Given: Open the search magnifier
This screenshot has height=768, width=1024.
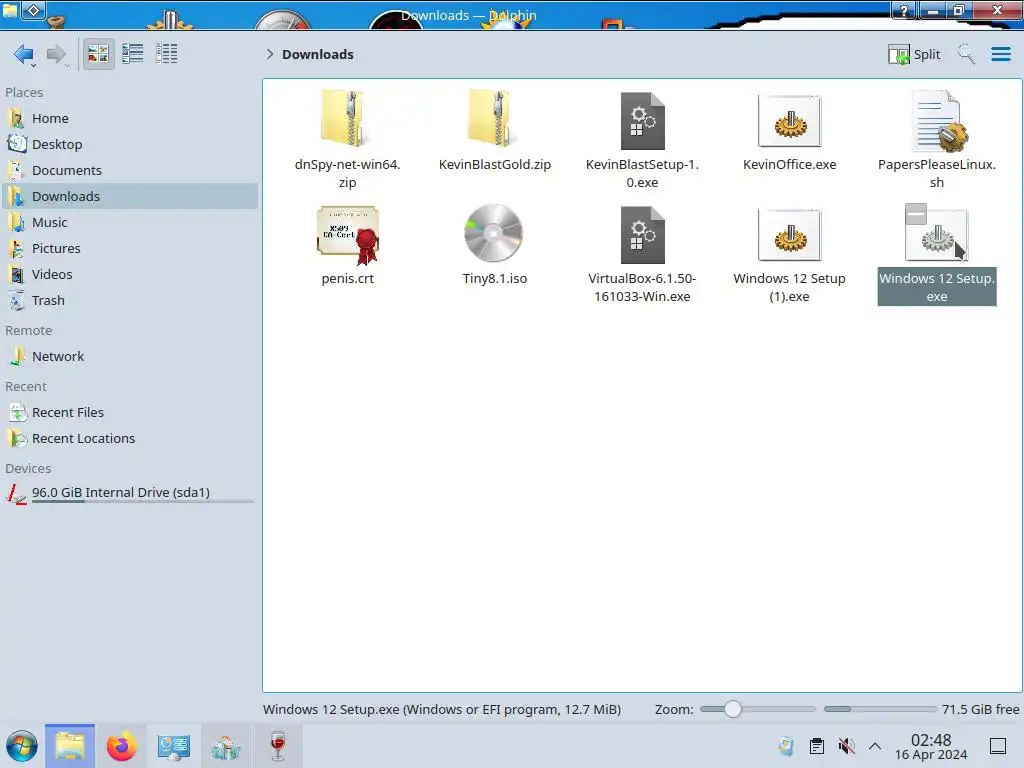Looking at the screenshot, I should pyautogui.click(x=966, y=54).
